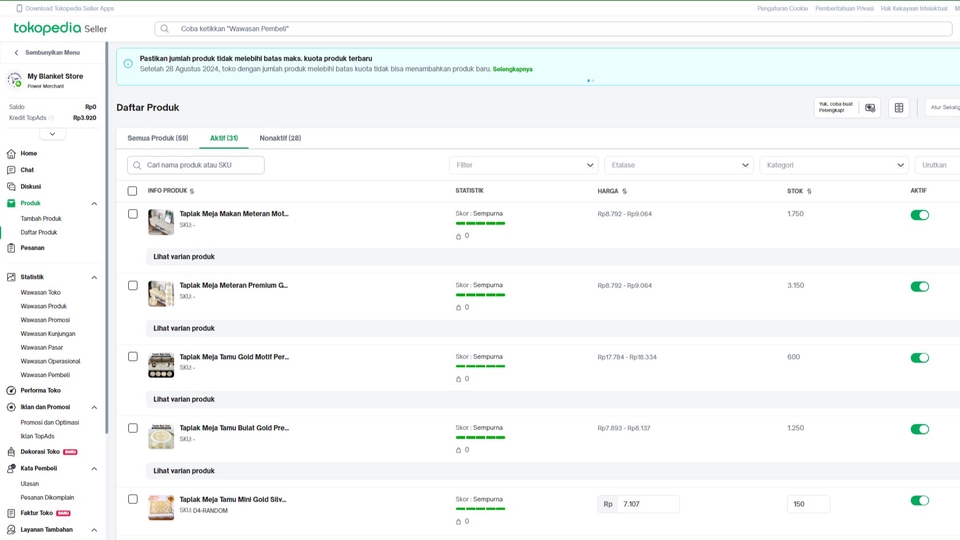This screenshot has height=540, width=960.
Task: Click the Selengkapnya link in the banner
Action: click(512, 69)
